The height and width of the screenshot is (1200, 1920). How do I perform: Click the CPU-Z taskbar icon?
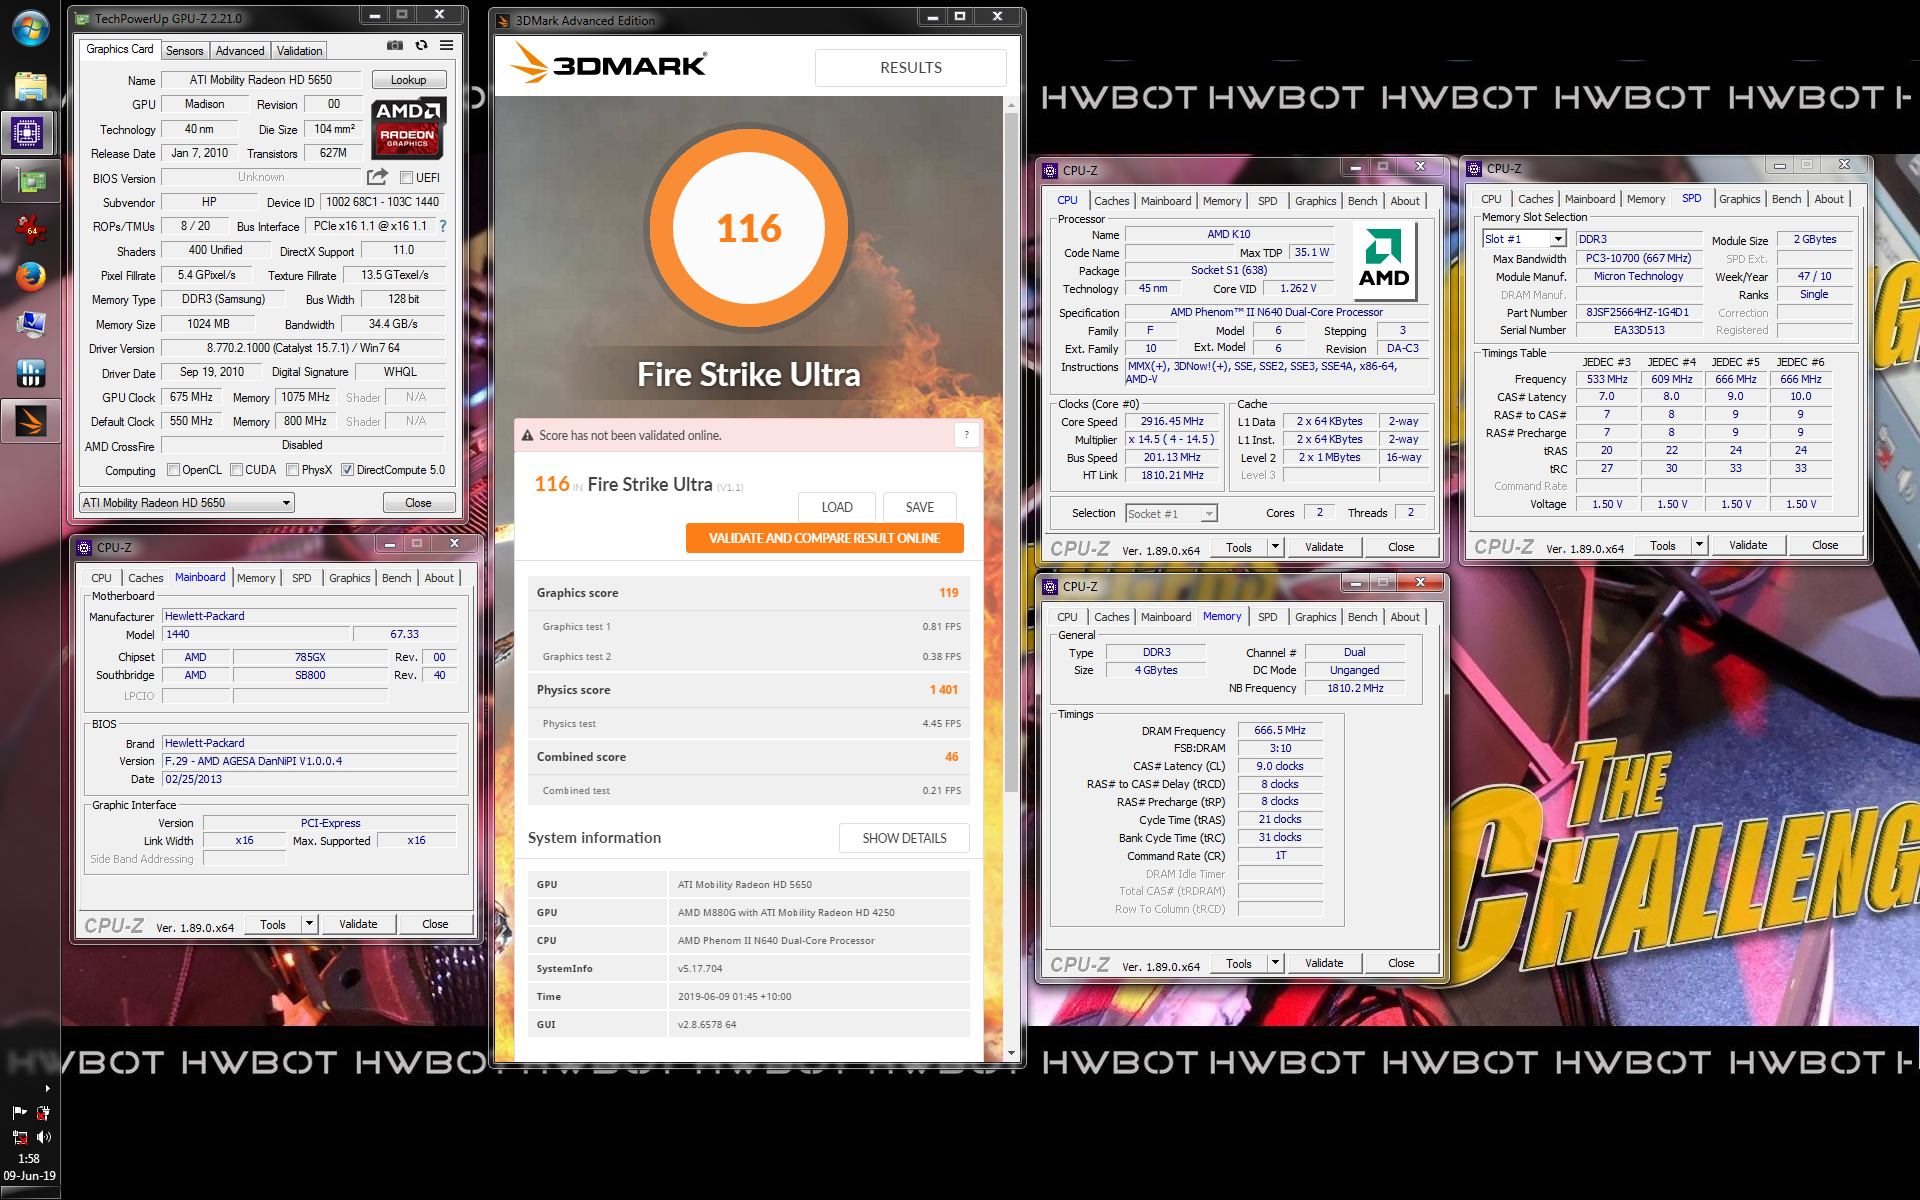pos(28,132)
